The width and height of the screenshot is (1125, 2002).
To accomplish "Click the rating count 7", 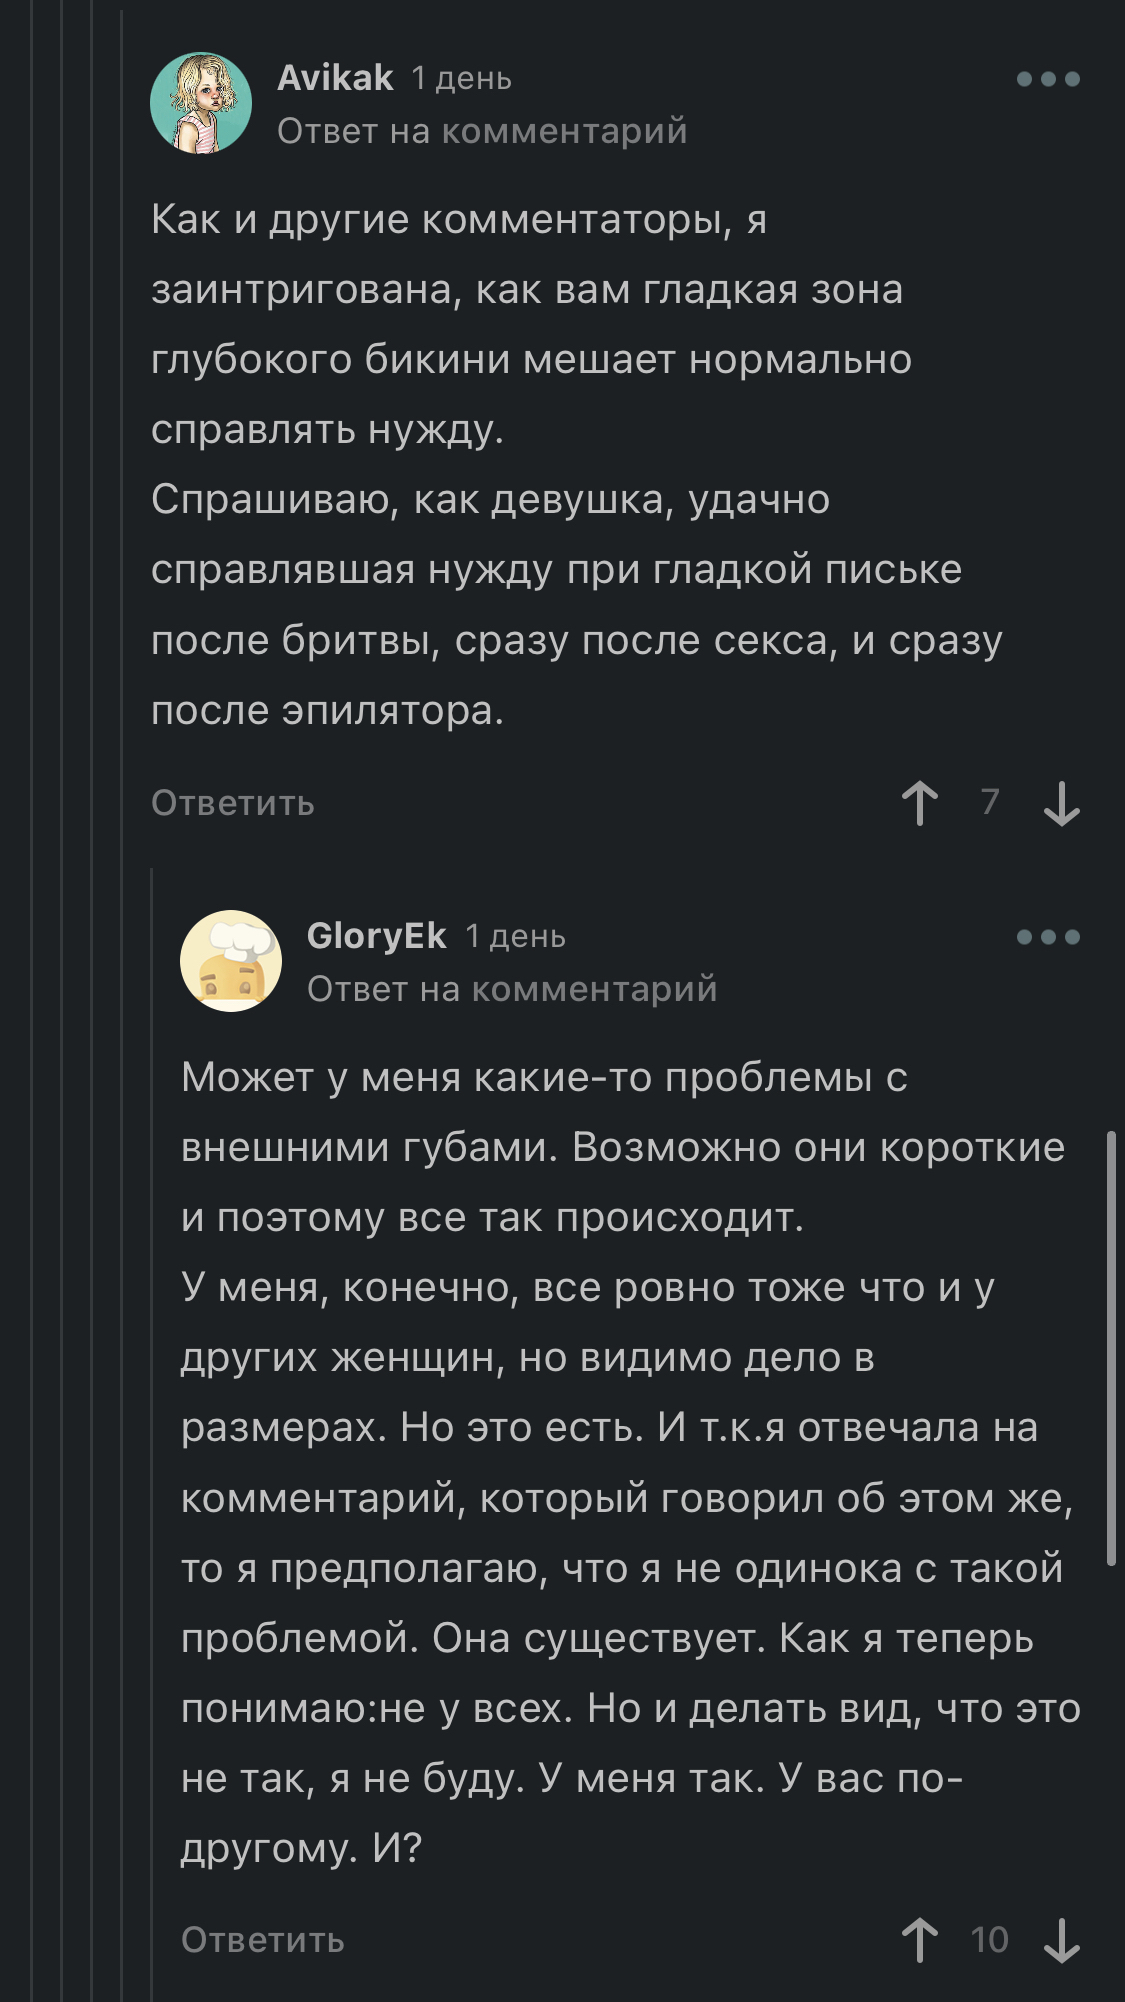I will [x=990, y=802].
